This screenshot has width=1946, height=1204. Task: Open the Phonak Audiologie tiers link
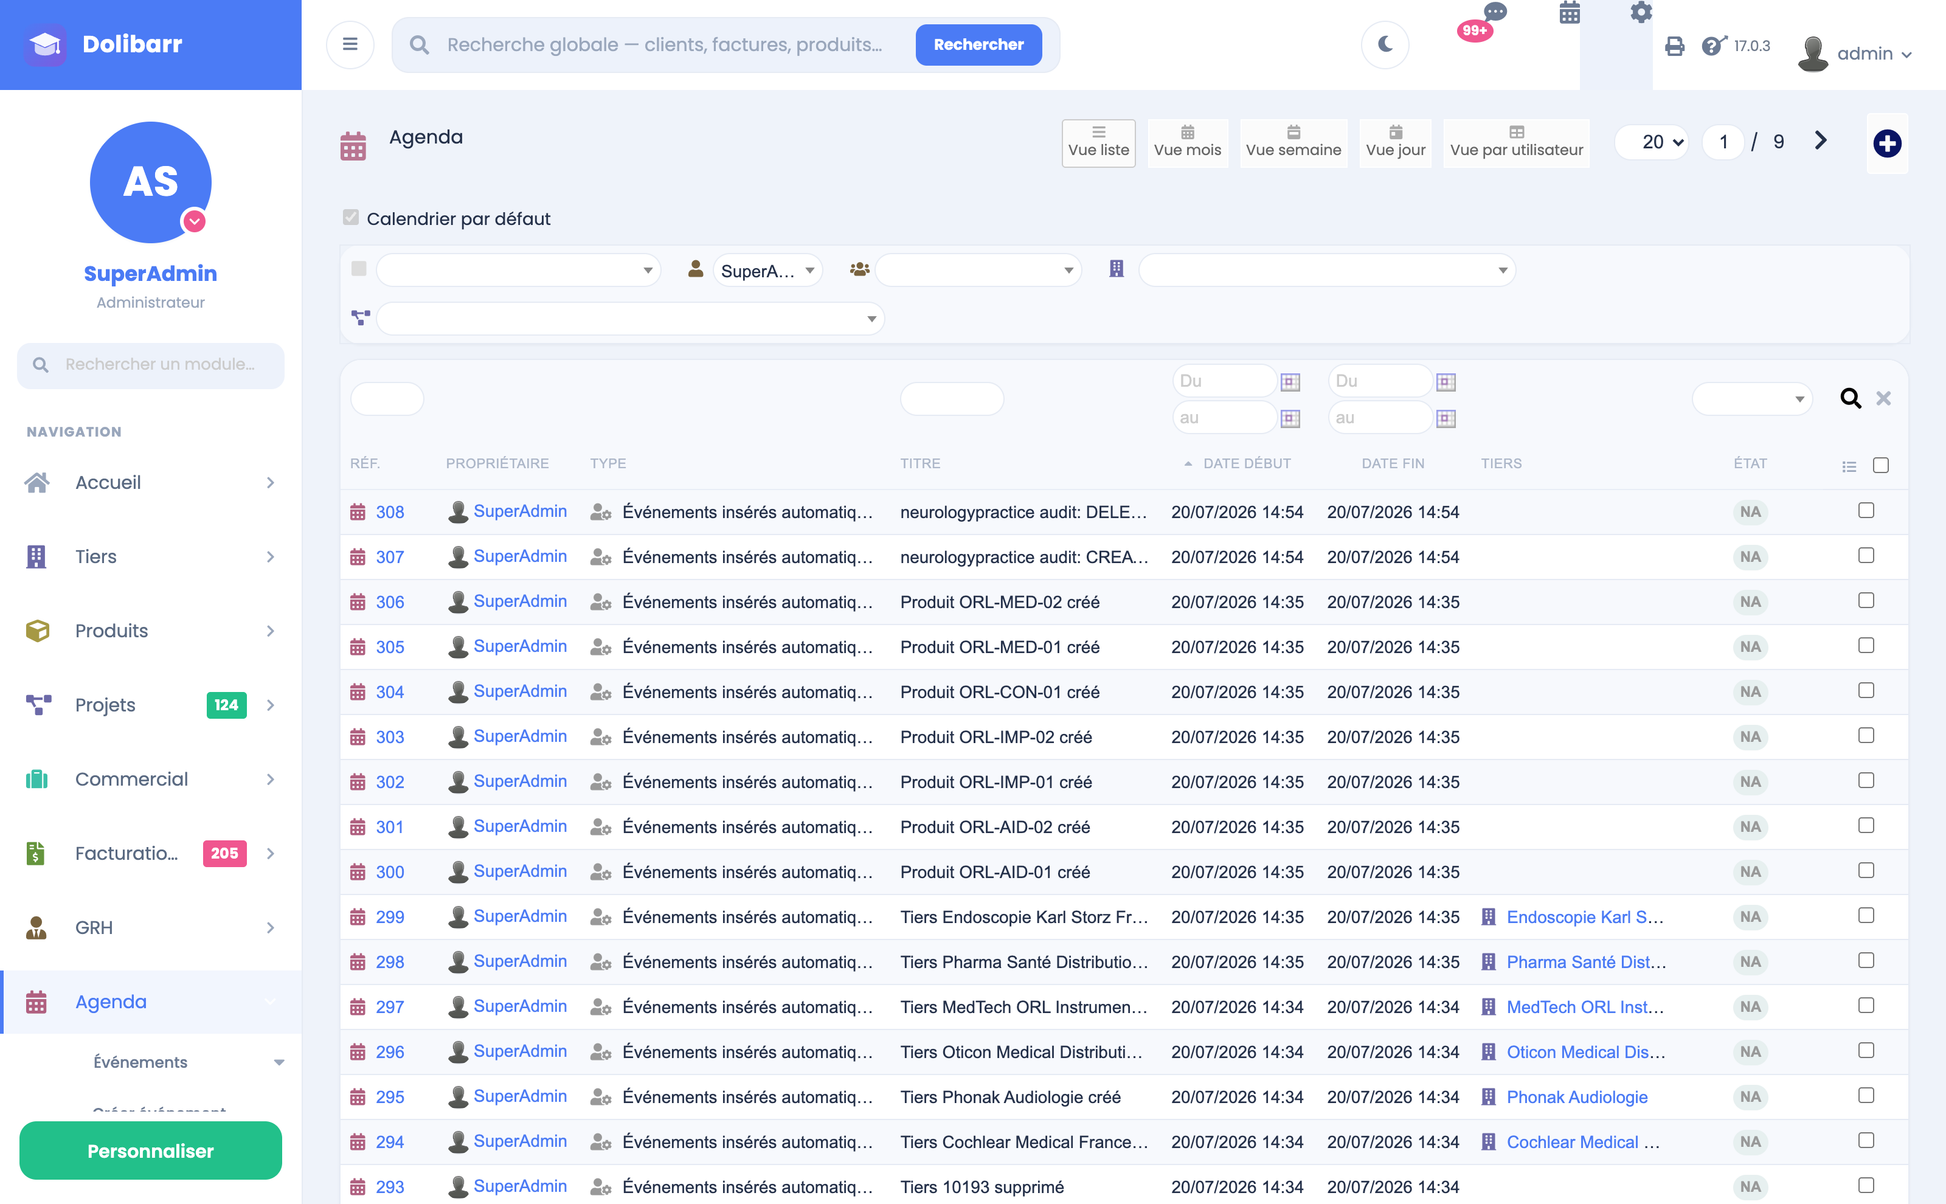click(x=1577, y=1097)
